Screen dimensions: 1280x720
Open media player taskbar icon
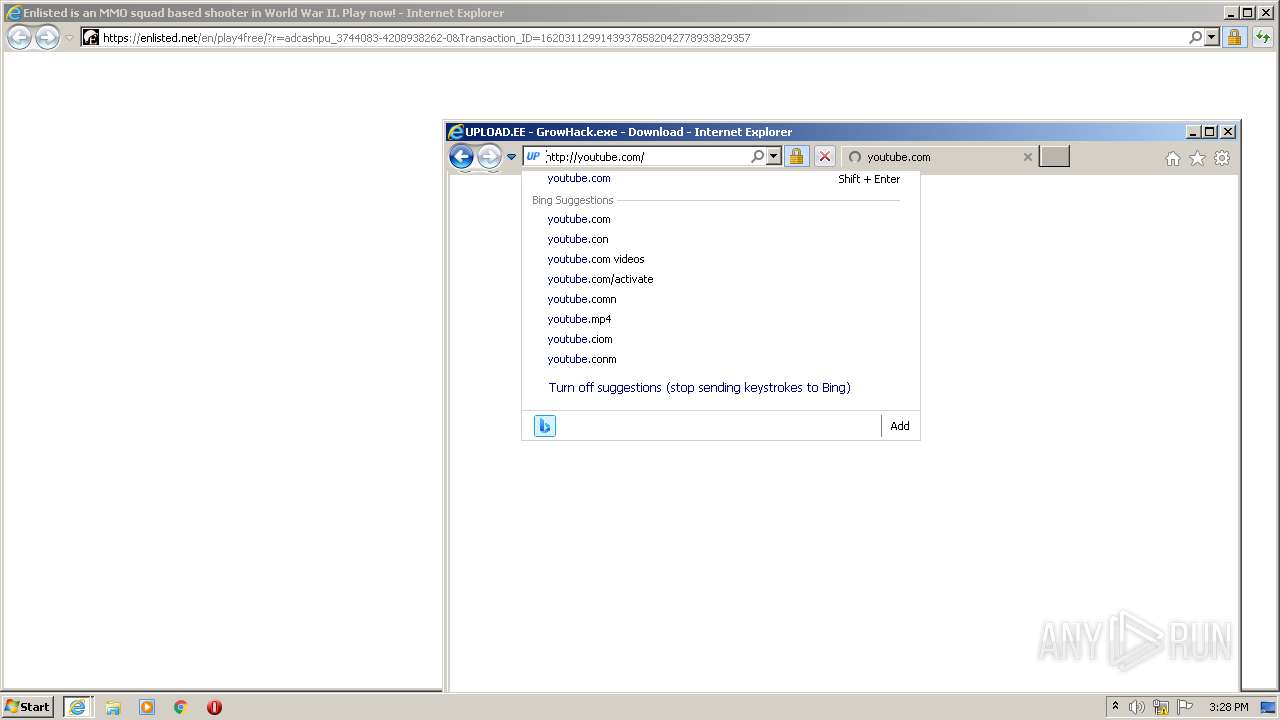pos(147,707)
